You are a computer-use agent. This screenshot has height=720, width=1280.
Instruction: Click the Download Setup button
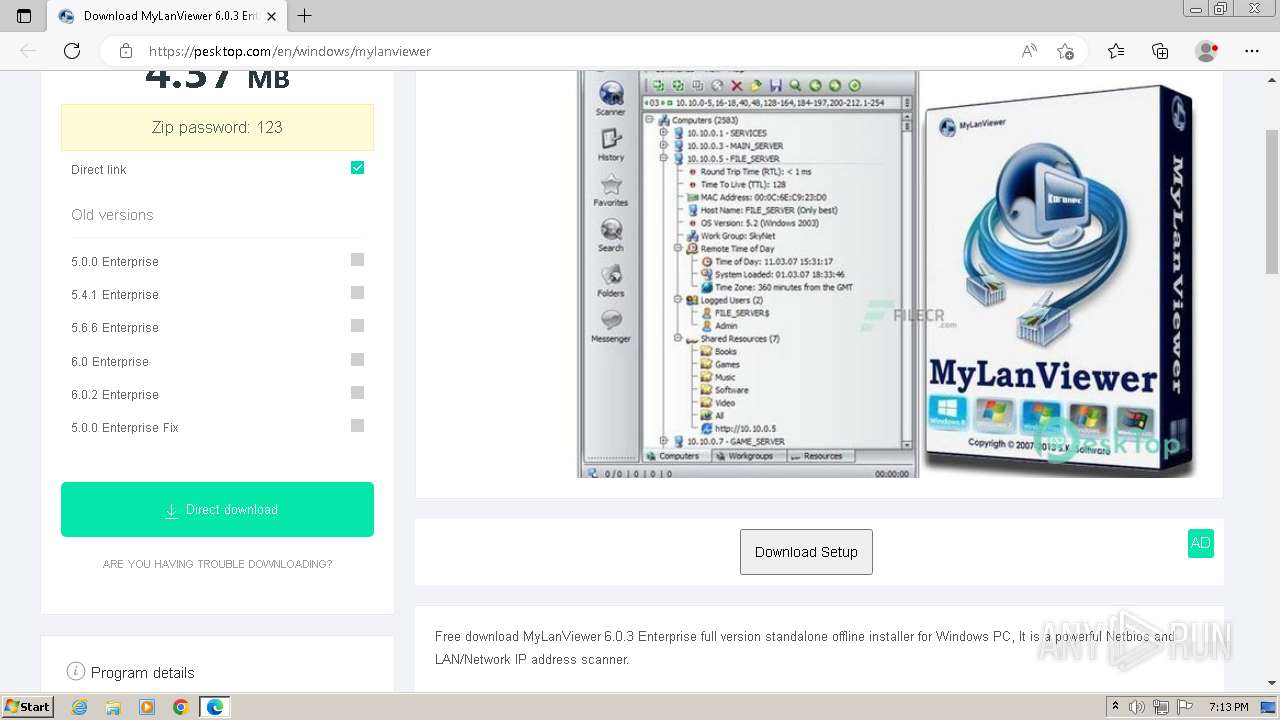[x=806, y=552]
